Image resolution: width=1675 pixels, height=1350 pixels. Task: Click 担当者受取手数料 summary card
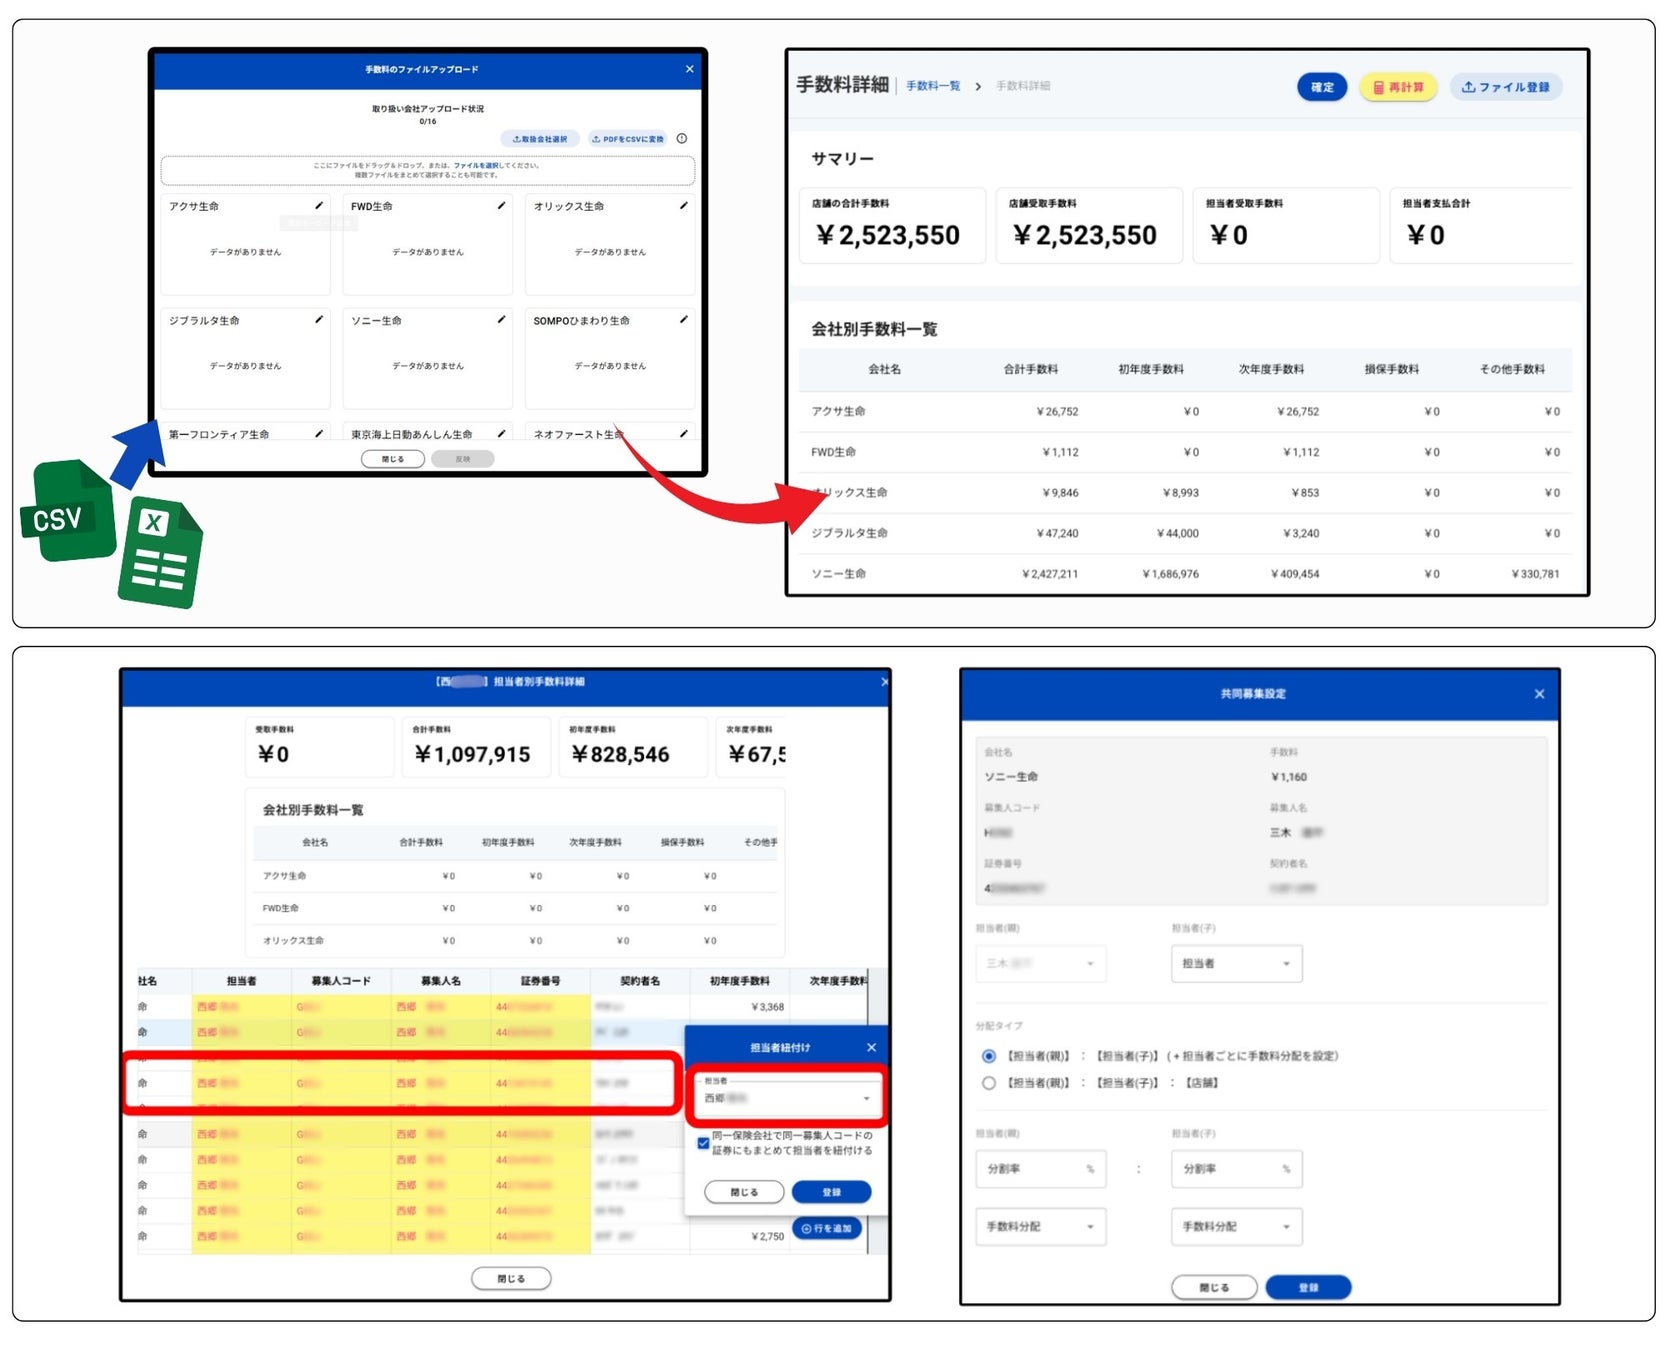point(1286,225)
